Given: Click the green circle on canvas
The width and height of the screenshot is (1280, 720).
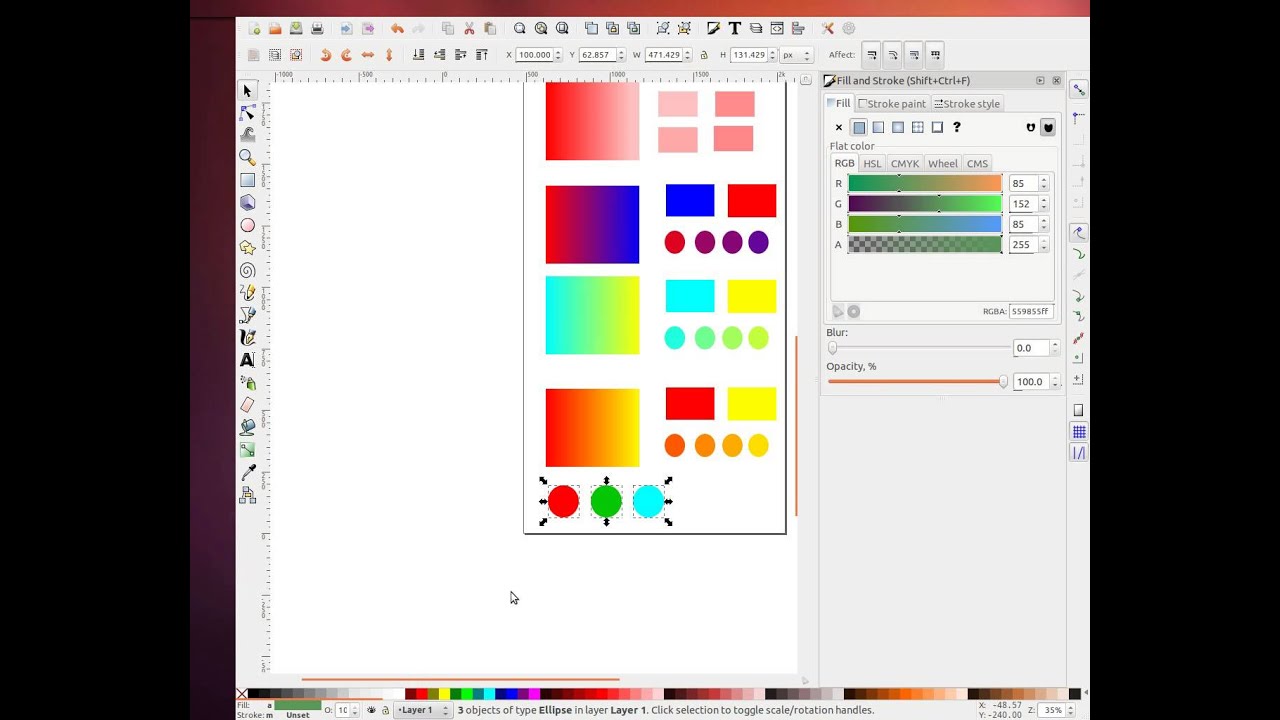Looking at the screenshot, I should (x=606, y=501).
